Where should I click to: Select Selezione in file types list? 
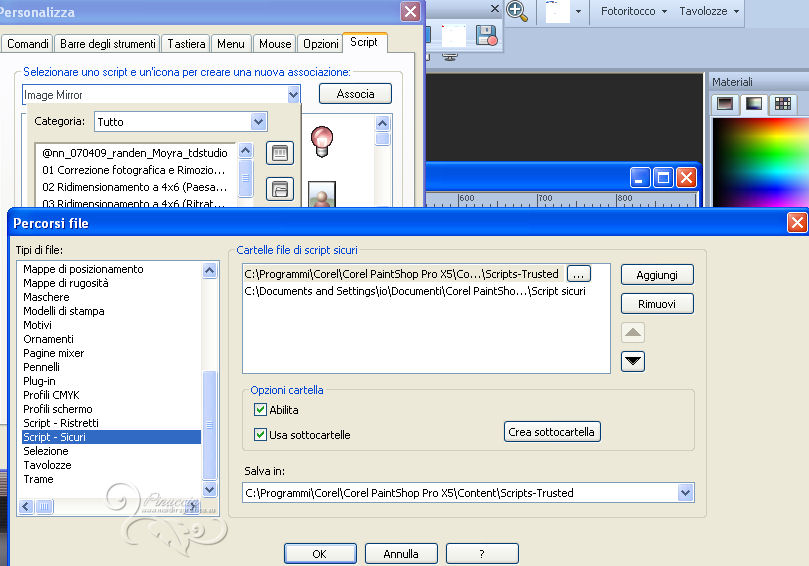pos(45,451)
